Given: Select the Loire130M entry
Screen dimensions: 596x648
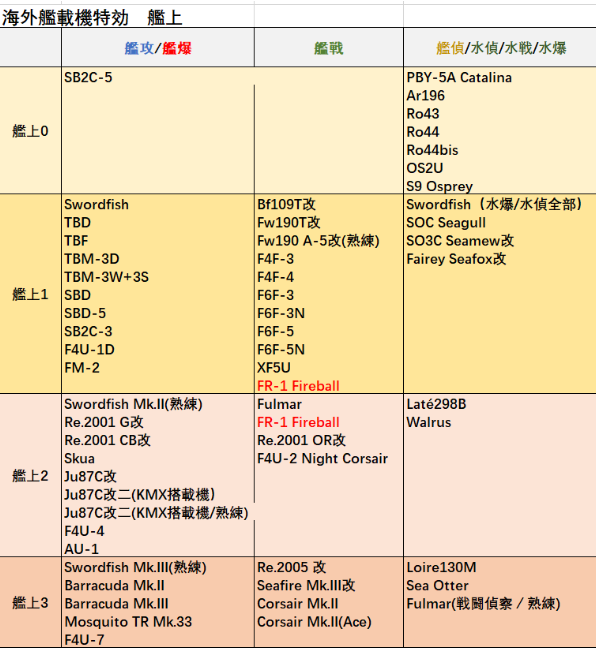Looking at the screenshot, I should (441, 567).
